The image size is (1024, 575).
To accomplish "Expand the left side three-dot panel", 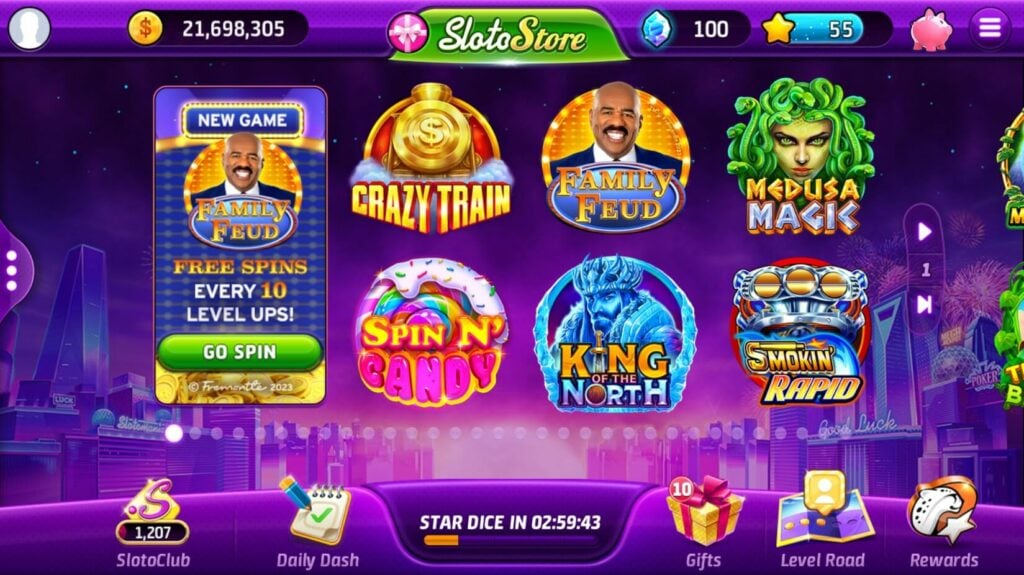I will click(12, 271).
